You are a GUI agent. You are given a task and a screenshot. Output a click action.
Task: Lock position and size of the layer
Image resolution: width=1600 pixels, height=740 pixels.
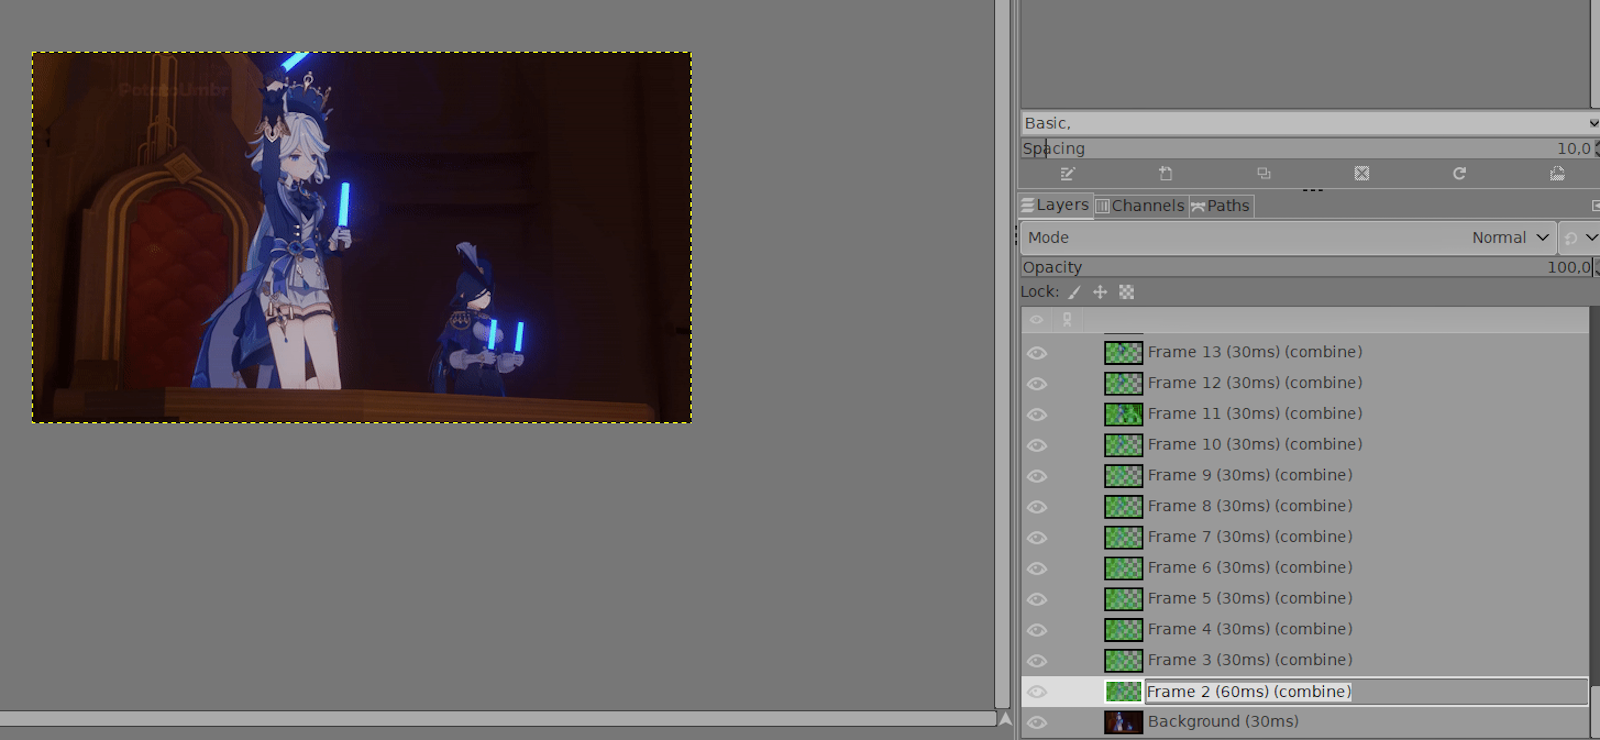[x=1100, y=292]
